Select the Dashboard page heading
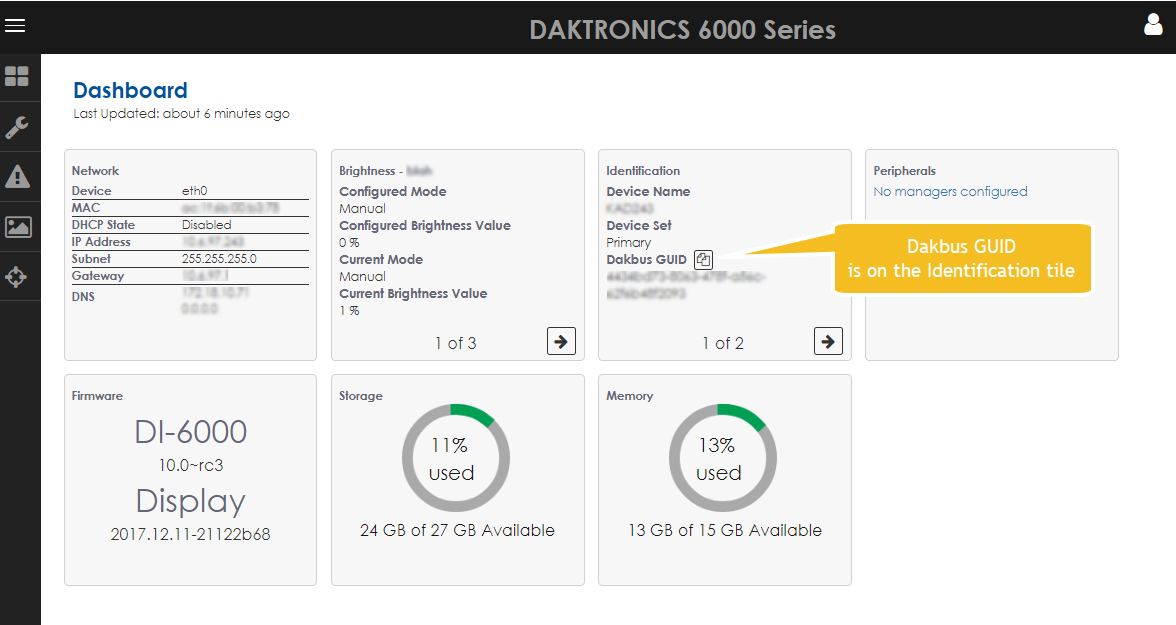This screenshot has height=625, width=1176. [130, 91]
